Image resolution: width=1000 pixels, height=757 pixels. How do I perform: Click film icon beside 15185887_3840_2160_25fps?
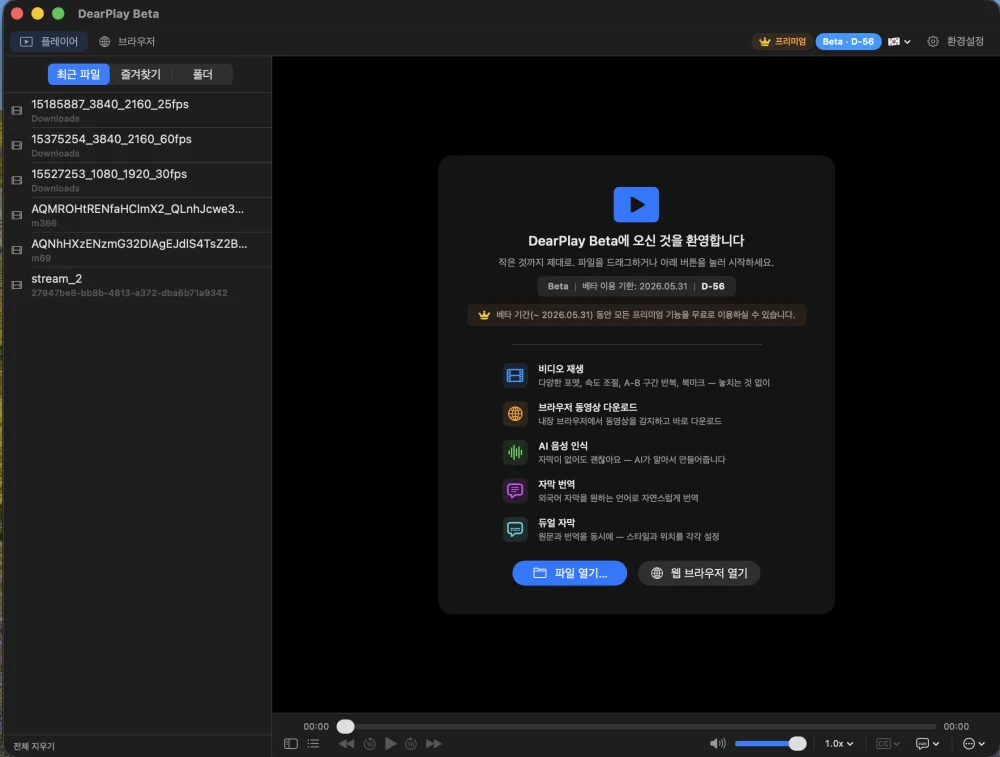[x=17, y=110]
